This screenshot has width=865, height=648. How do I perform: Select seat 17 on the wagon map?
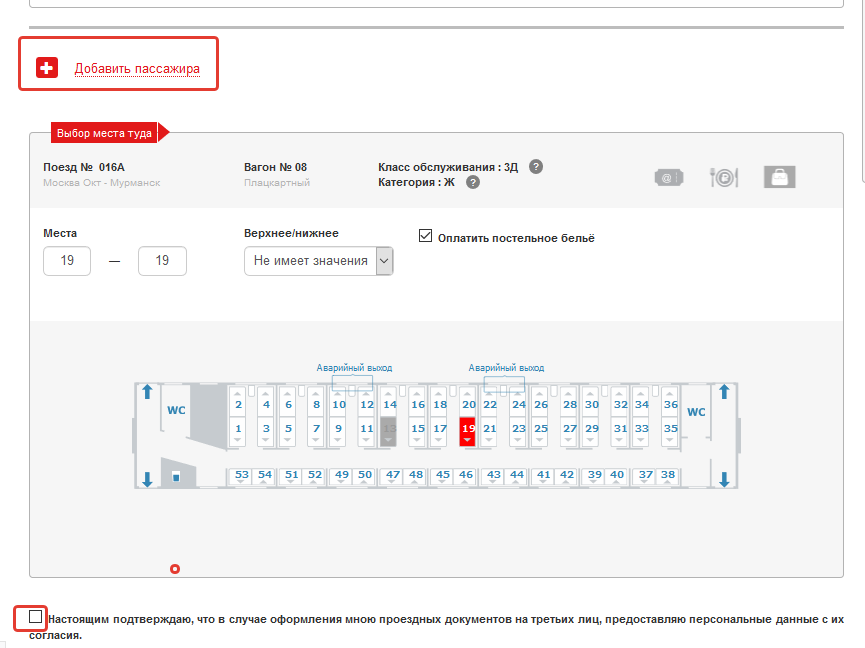click(440, 430)
